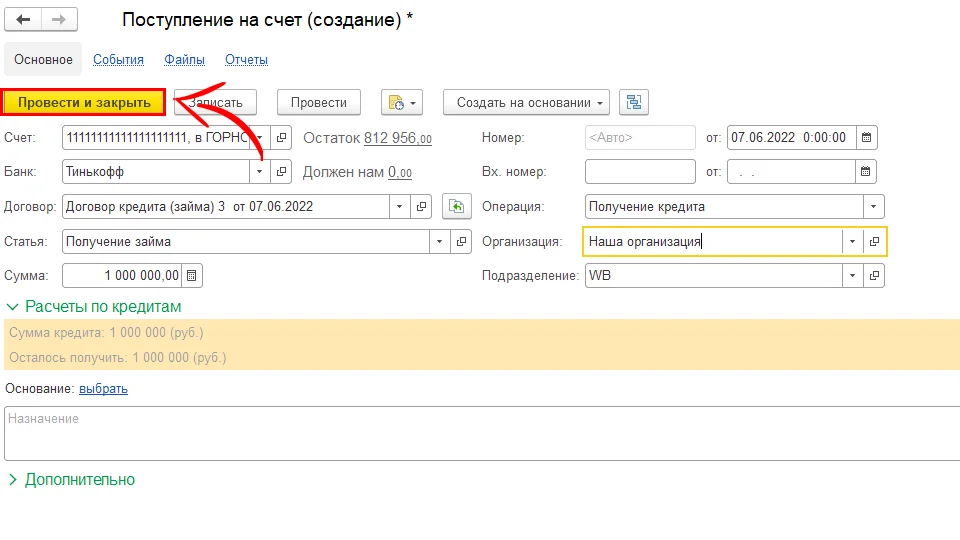Open calendar picker for document date

tap(866, 137)
